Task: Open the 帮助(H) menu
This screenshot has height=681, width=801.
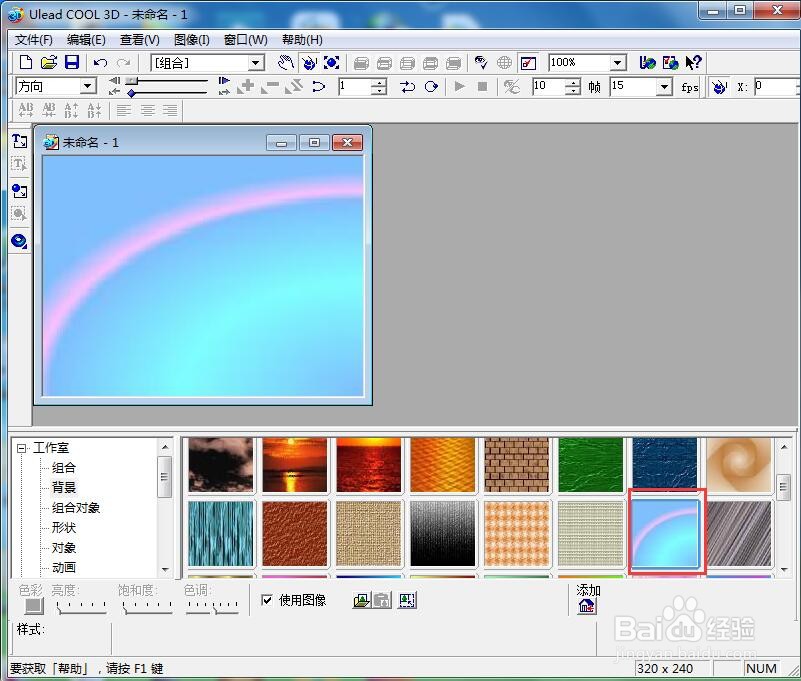Action: (x=302, y=40)
